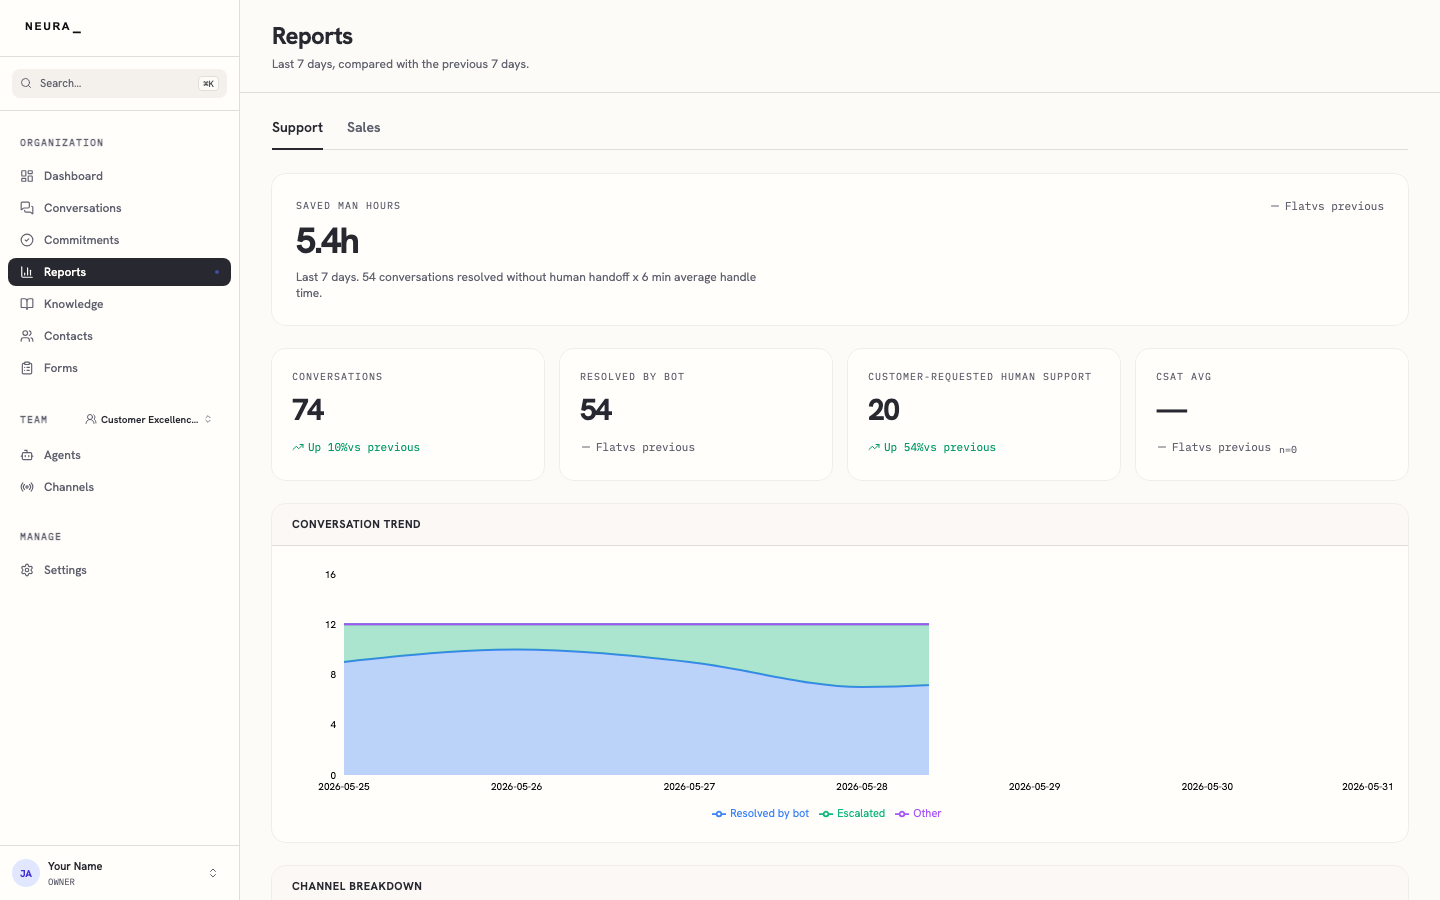Click the Forms clipboard icon

(27, 368)
